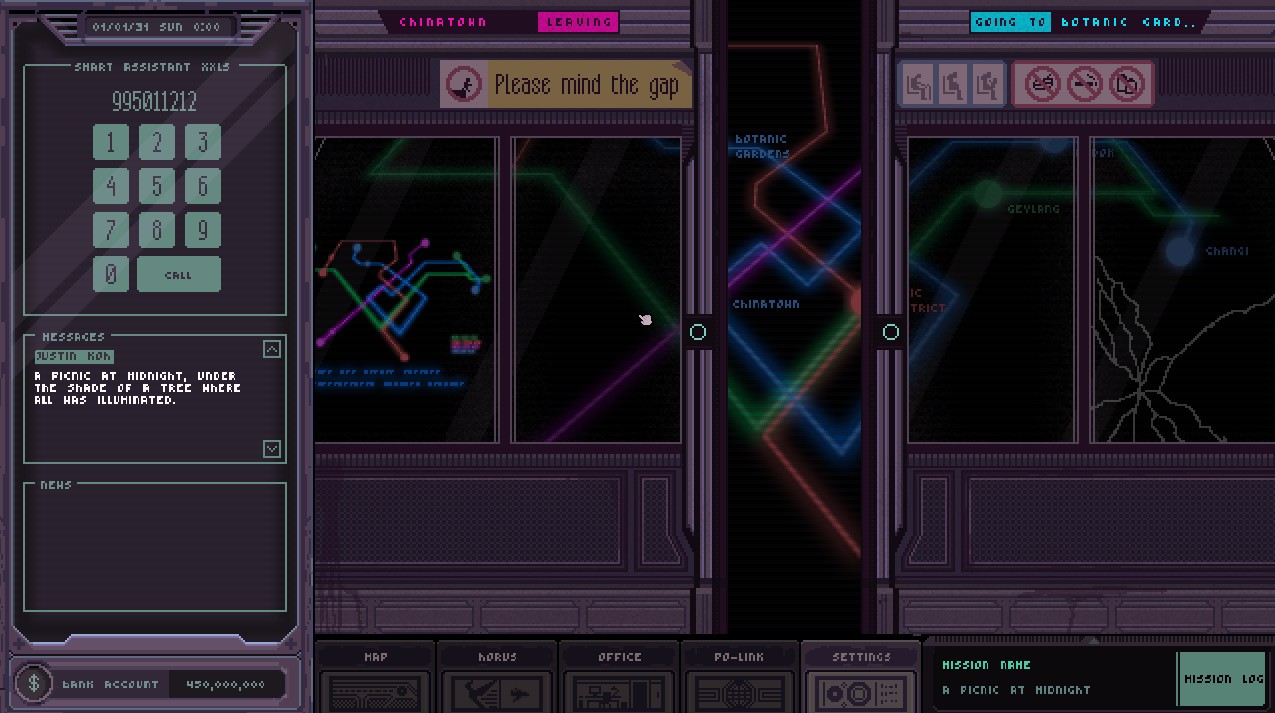Viewport: 1275px width, 713px height.
Task: Click the bank account dollar icon
Action: [x=35, y=684]
